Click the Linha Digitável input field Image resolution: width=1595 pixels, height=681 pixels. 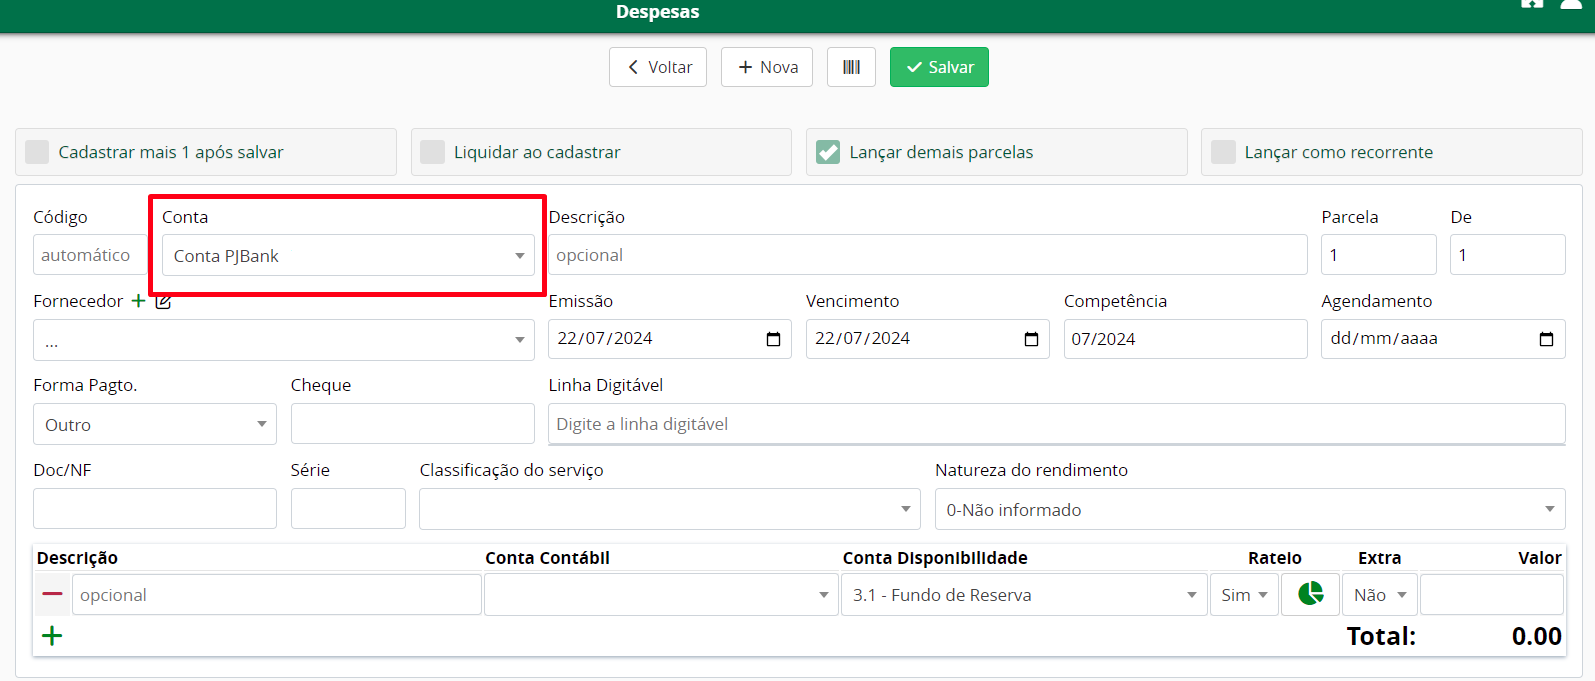[x=1056, y=424]
